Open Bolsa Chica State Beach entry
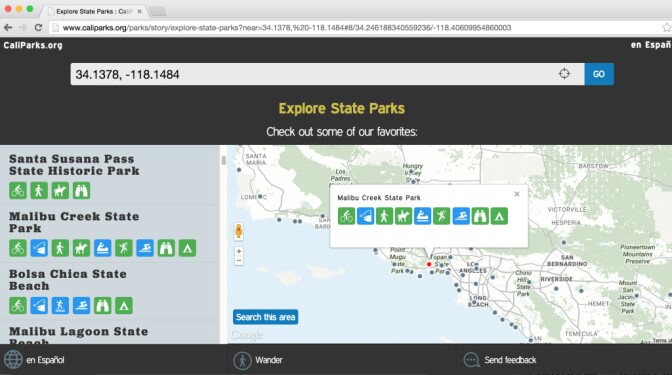Viewport: 672px width, 375px height. click(x=68, y=280)
